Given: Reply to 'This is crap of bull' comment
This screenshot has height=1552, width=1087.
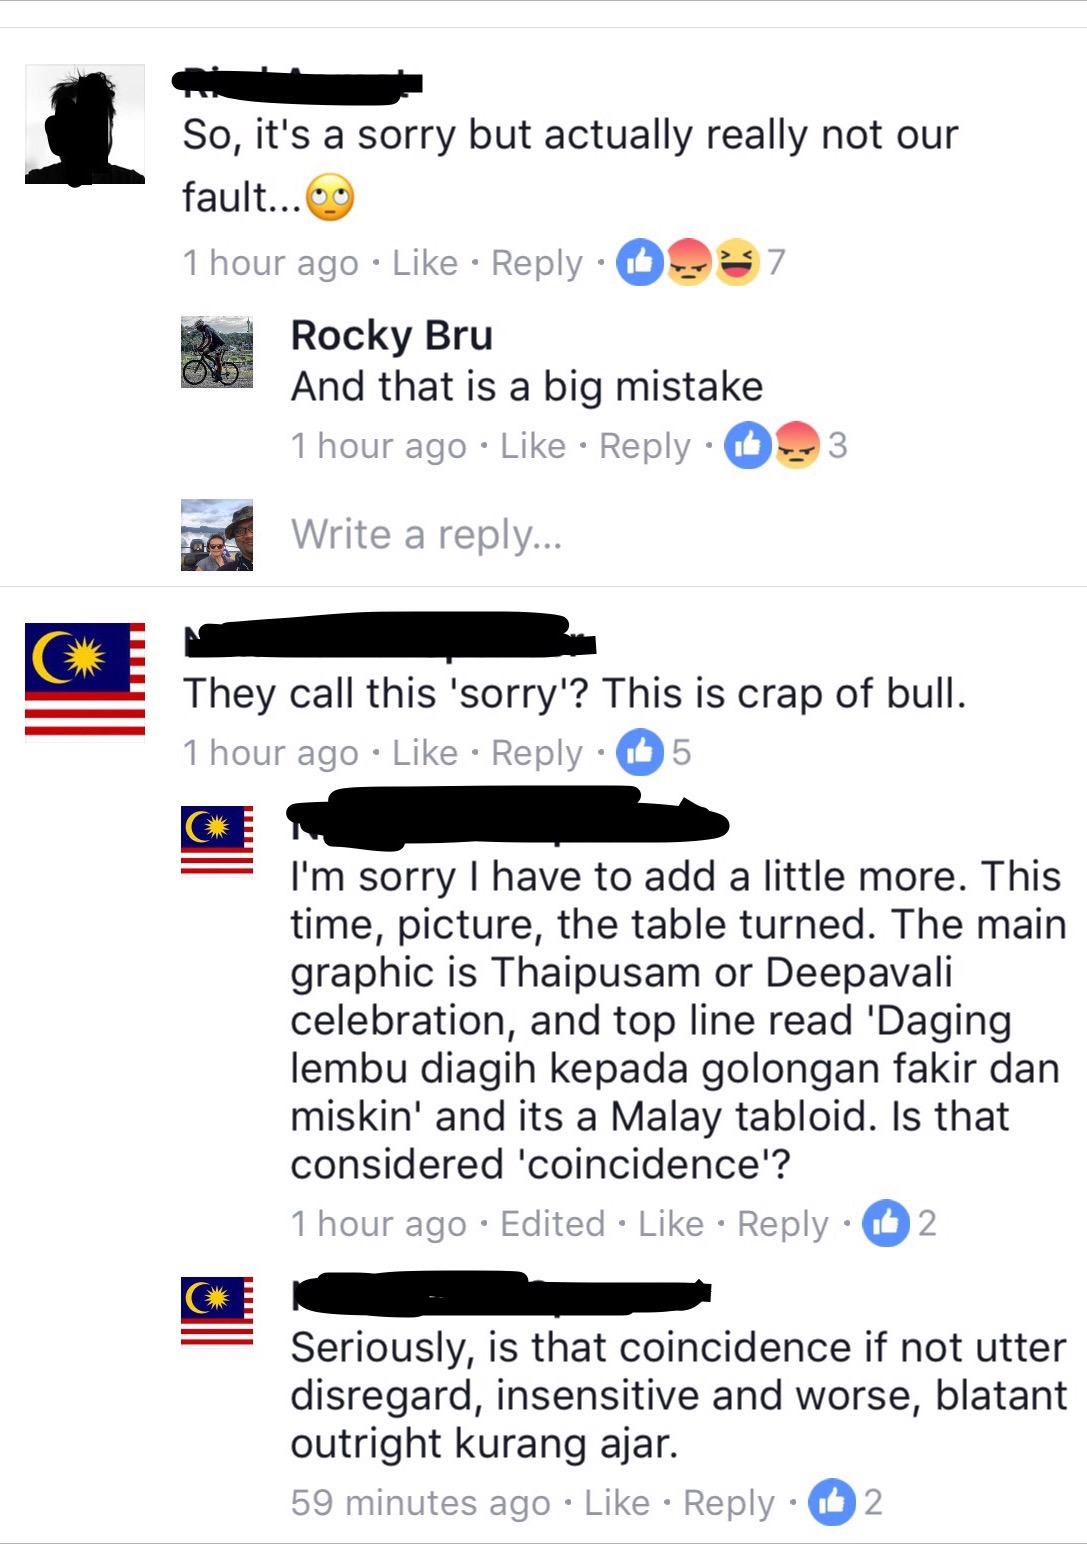Looking at the screenshot, I should pos(537,754).
